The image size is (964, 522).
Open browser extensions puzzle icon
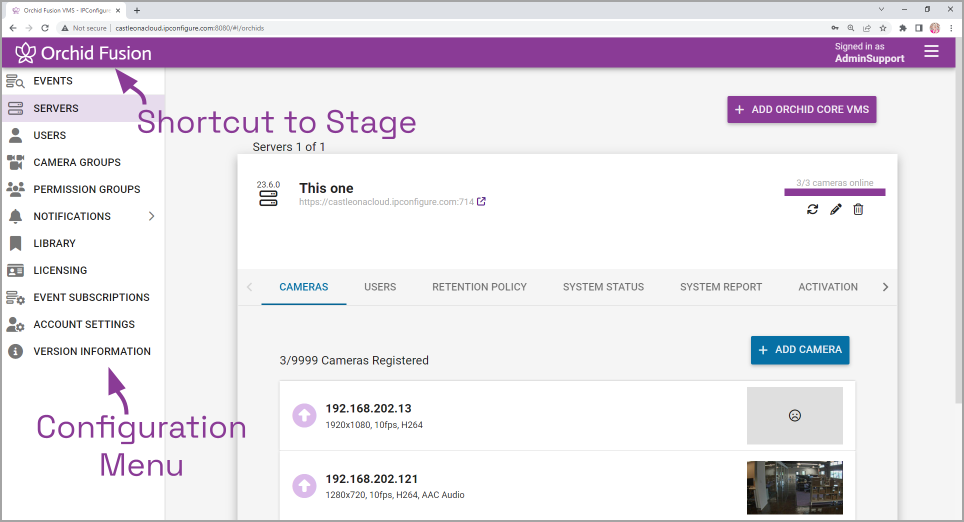(903, 28)
